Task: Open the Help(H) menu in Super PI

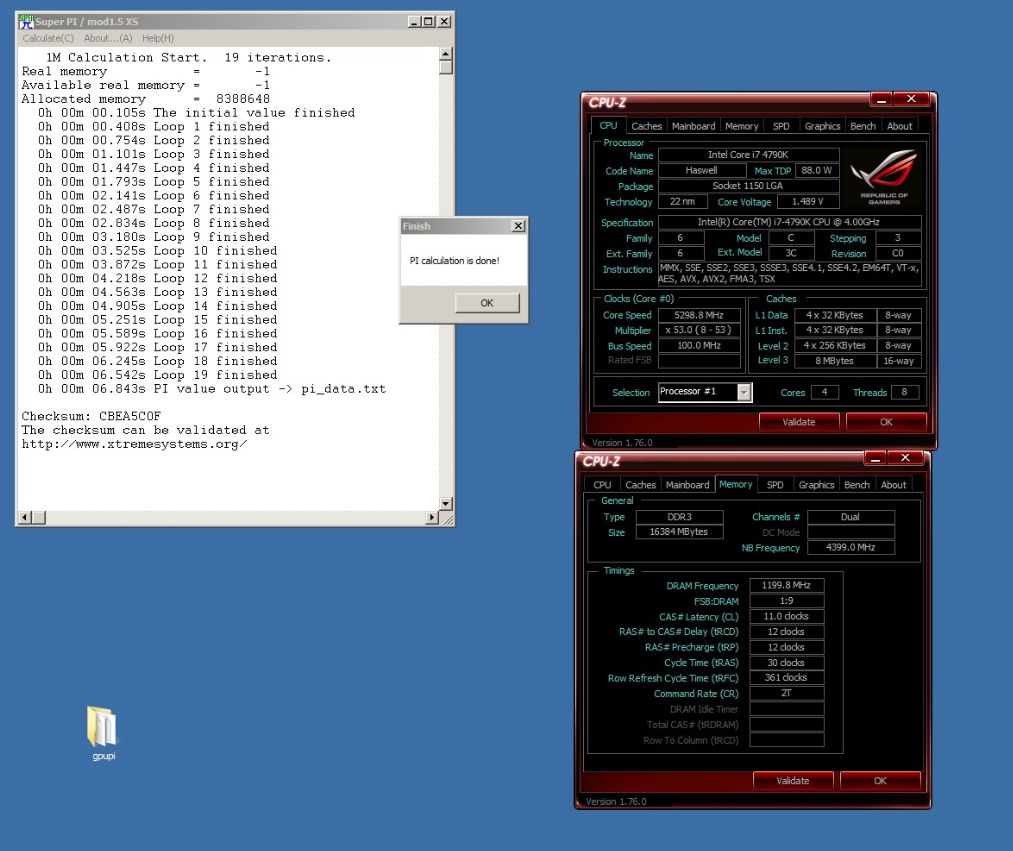Action: coord(158,38)
